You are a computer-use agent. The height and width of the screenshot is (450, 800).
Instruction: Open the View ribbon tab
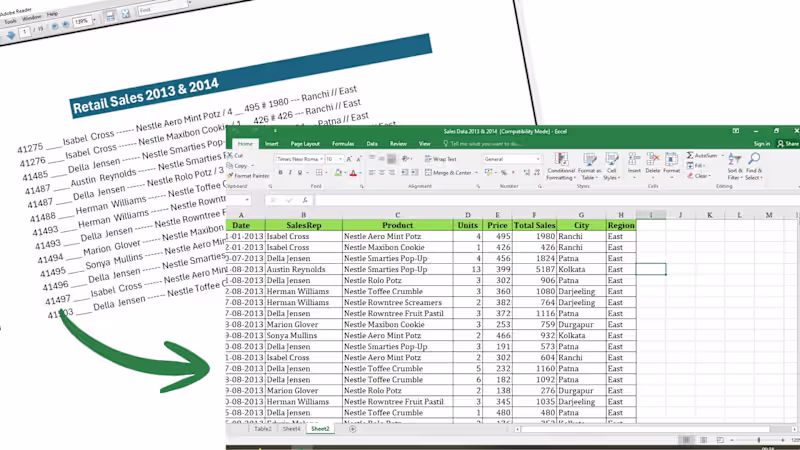coord(424,144)
